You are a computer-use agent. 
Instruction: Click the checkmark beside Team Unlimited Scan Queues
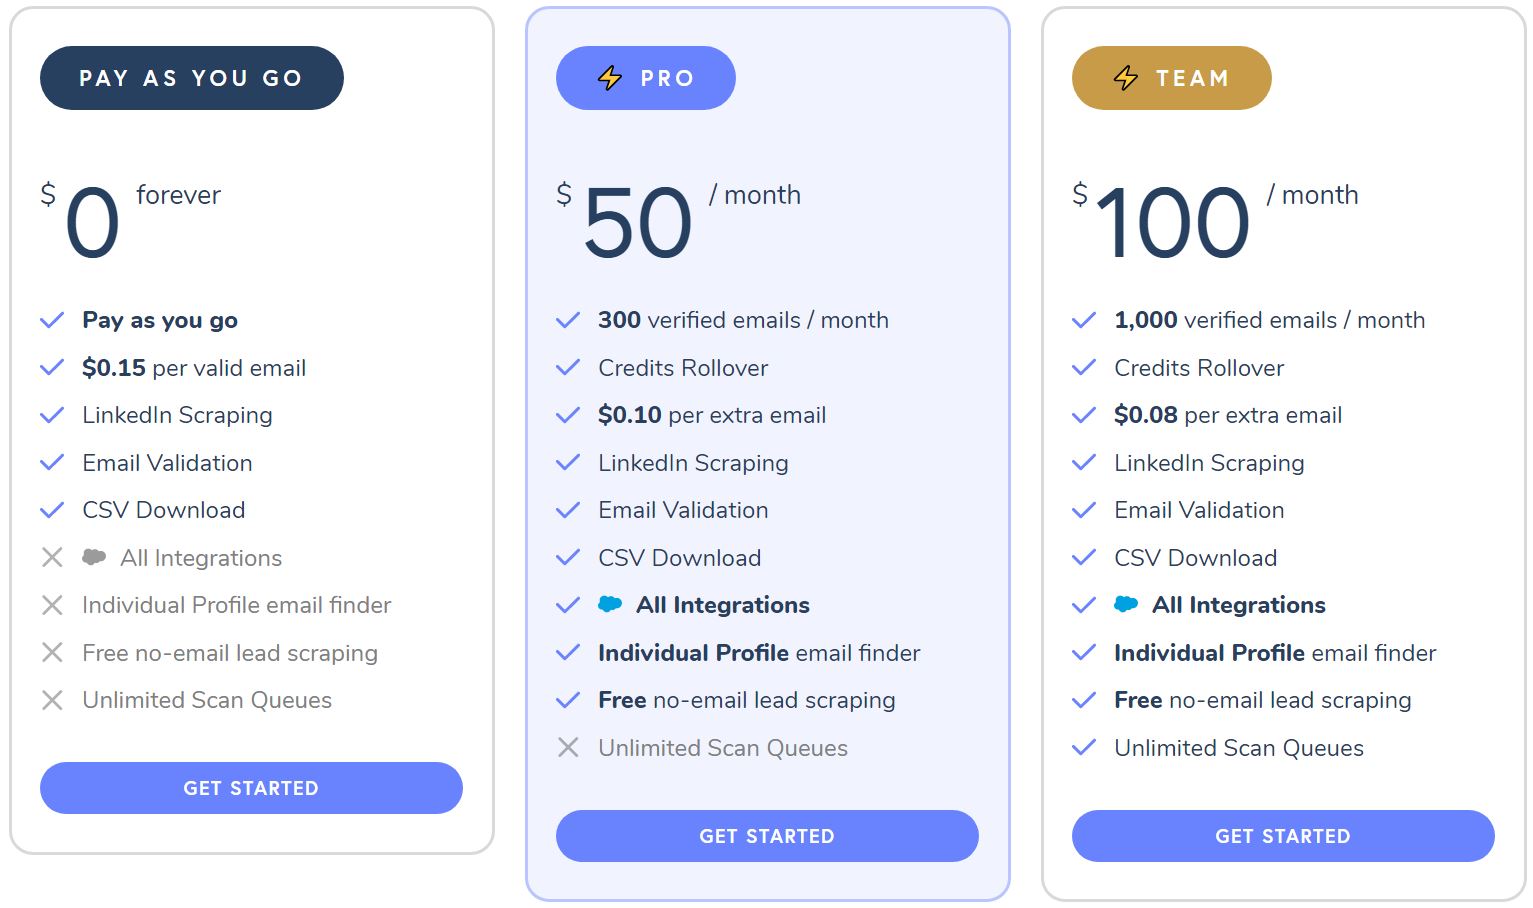1084,747
